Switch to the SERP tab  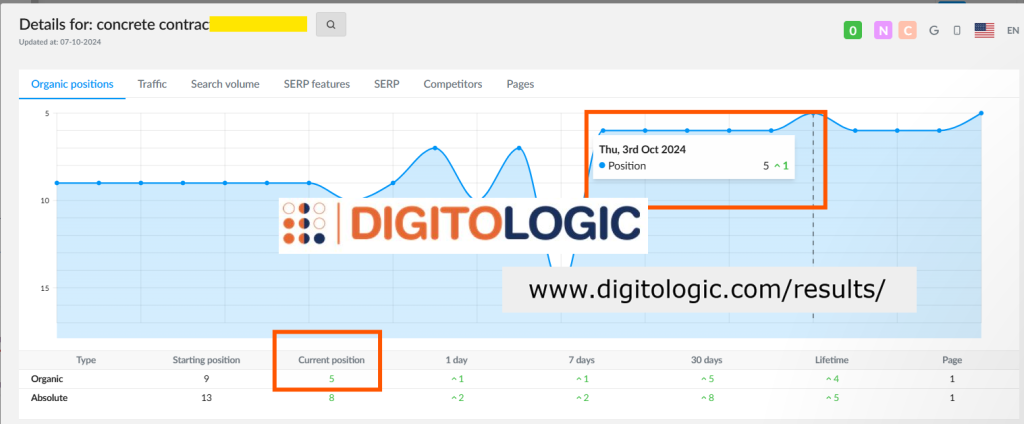click(x=387, y=84)
